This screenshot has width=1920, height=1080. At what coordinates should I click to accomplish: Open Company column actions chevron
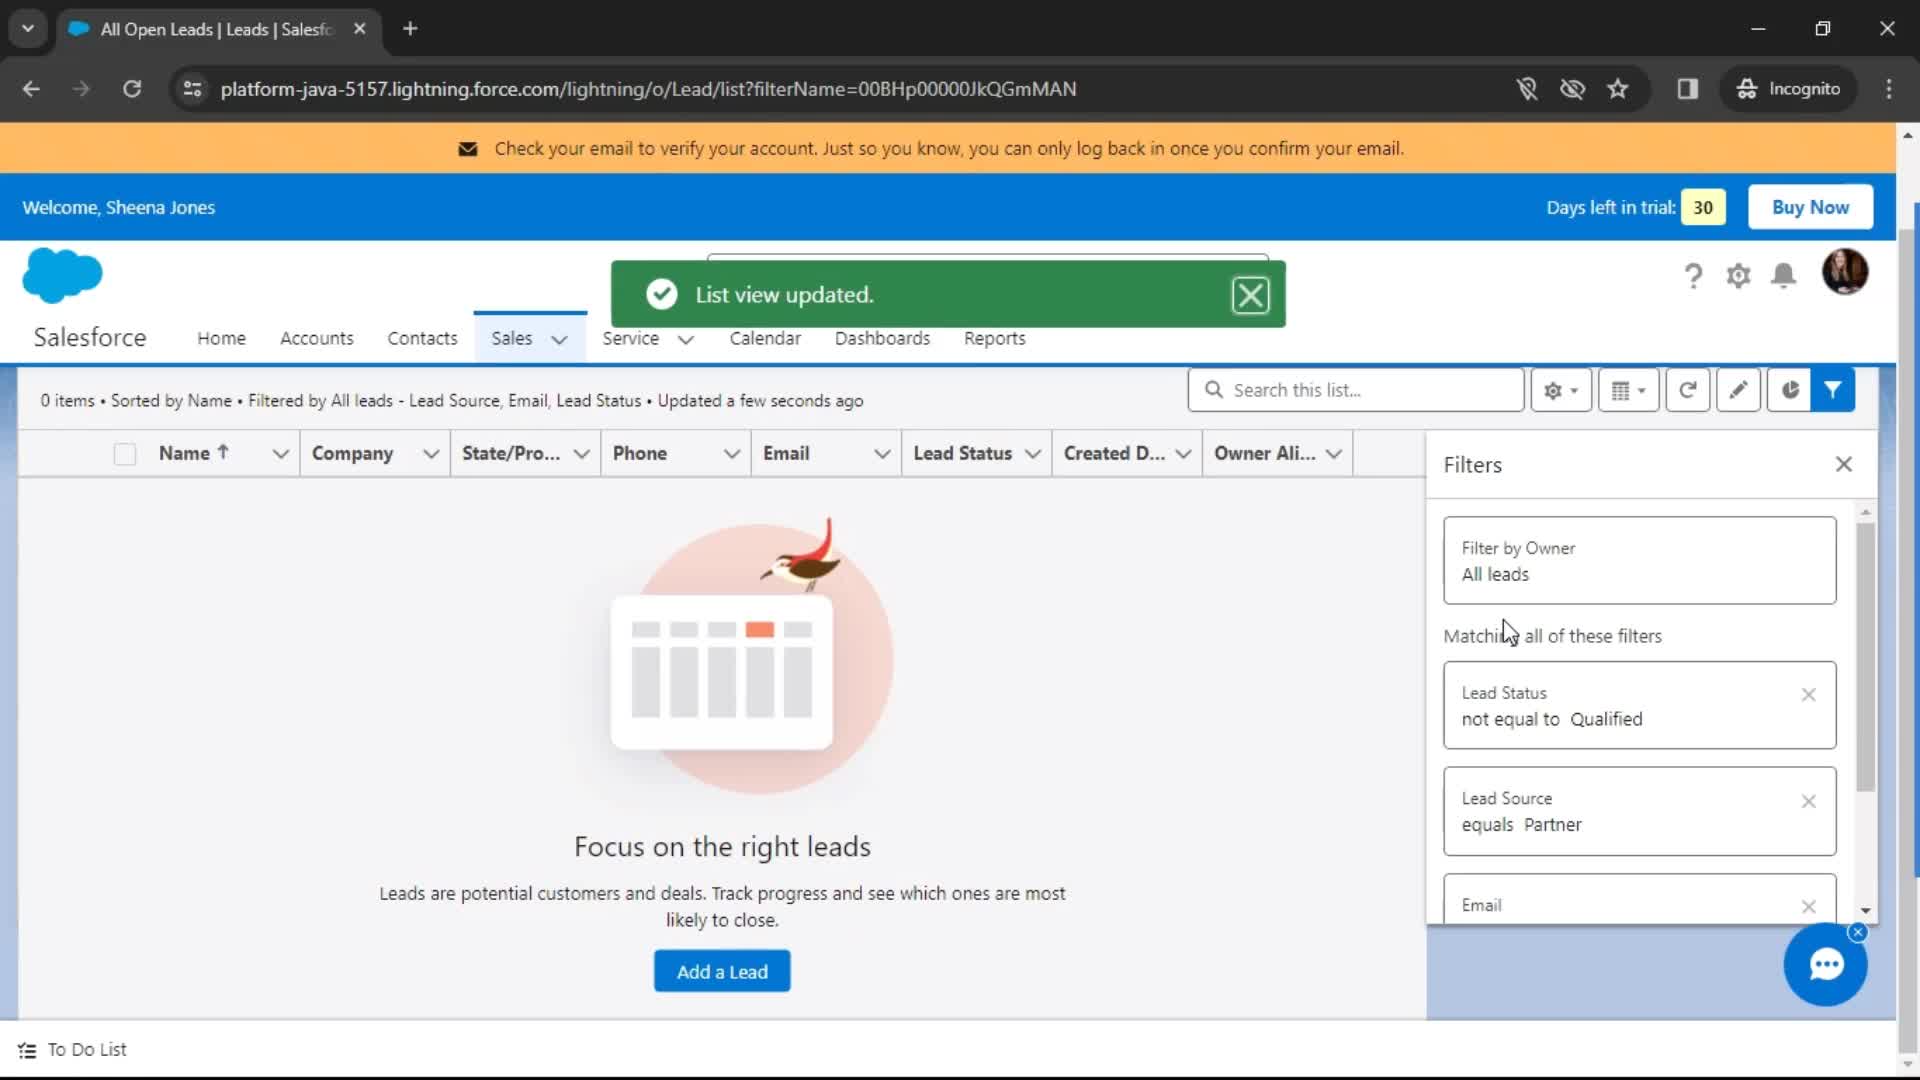pyautogui.click(x=430, y=454)
